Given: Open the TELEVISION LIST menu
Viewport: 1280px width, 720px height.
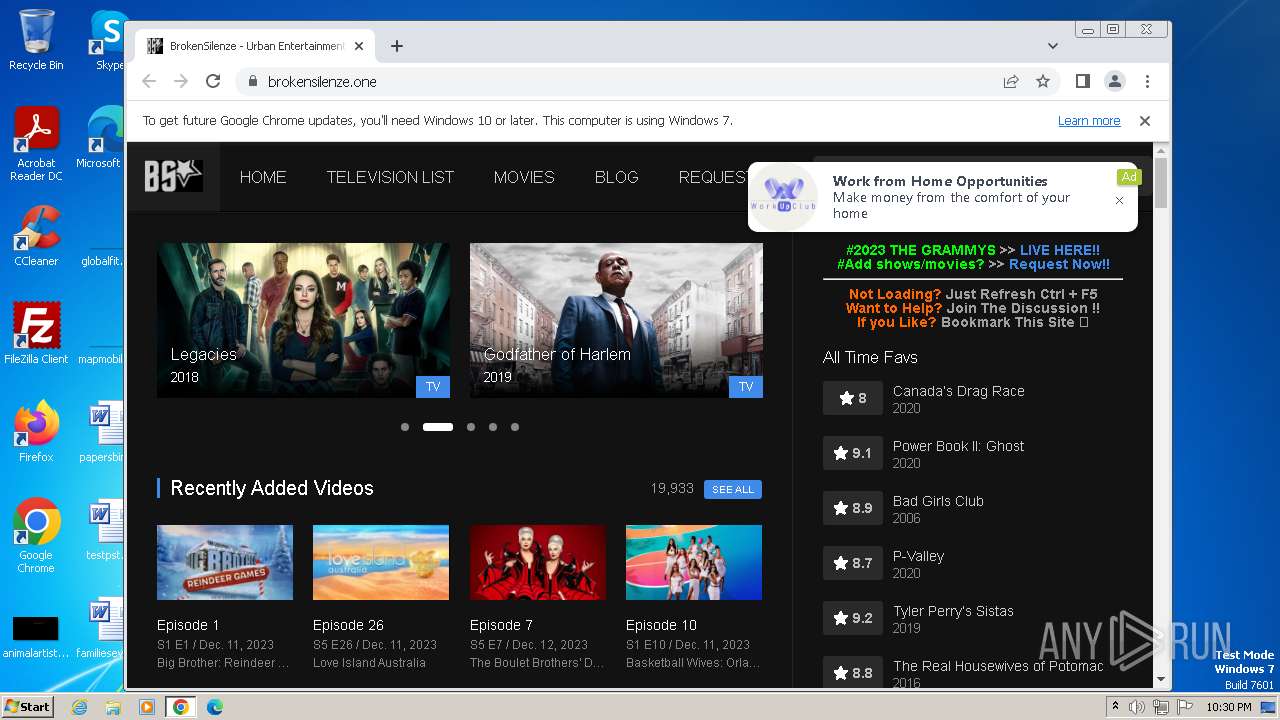Looking at the screenshot, I should click(x=390, y=177).
